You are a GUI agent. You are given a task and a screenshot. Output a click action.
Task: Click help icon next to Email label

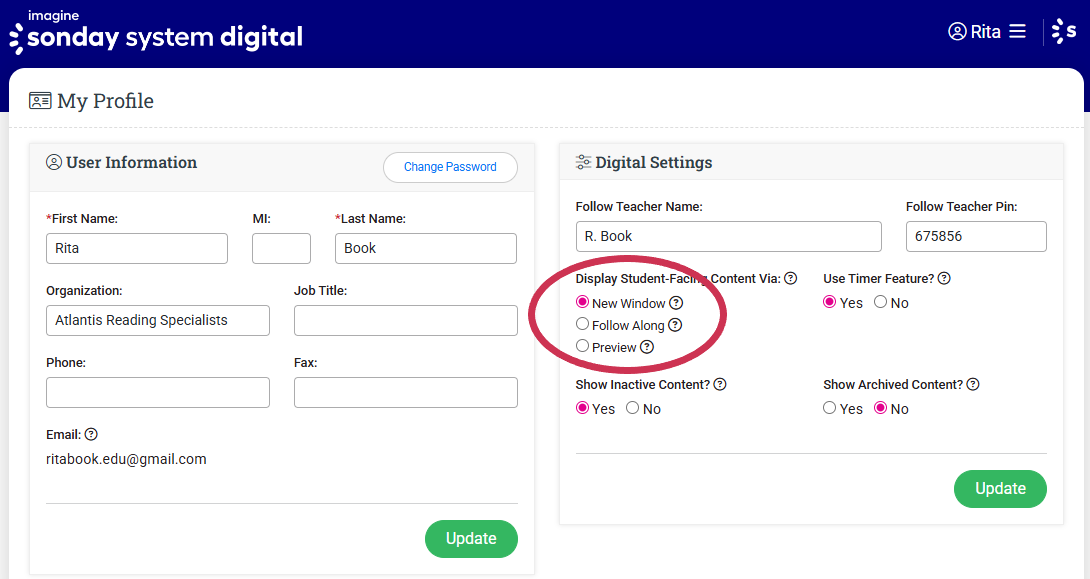[91, 435]
